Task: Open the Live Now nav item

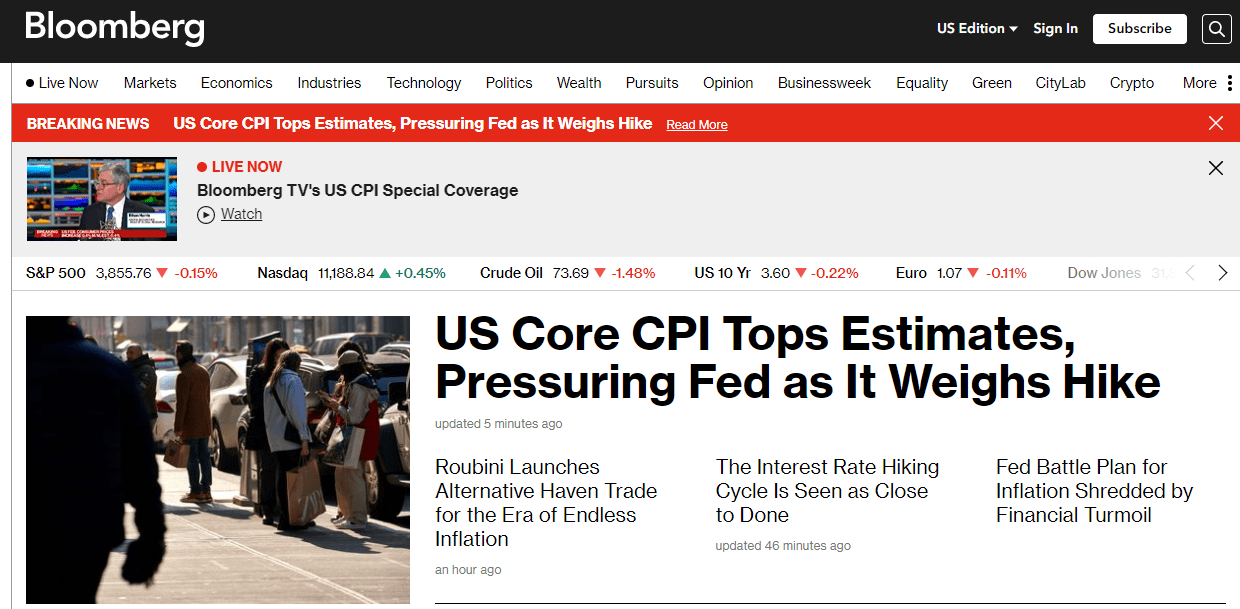Action: (62, 83)
